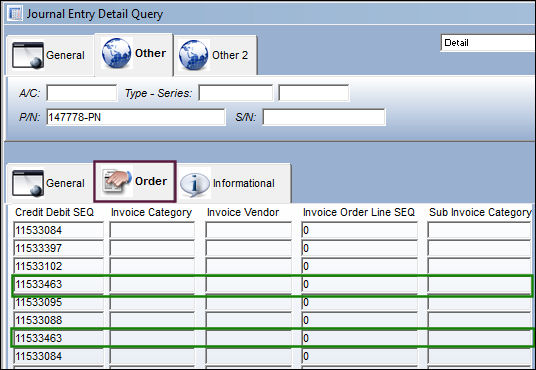Click the globe icon on Other 2 tab
This screenshot has height=370, width=536.
[193, 55]
